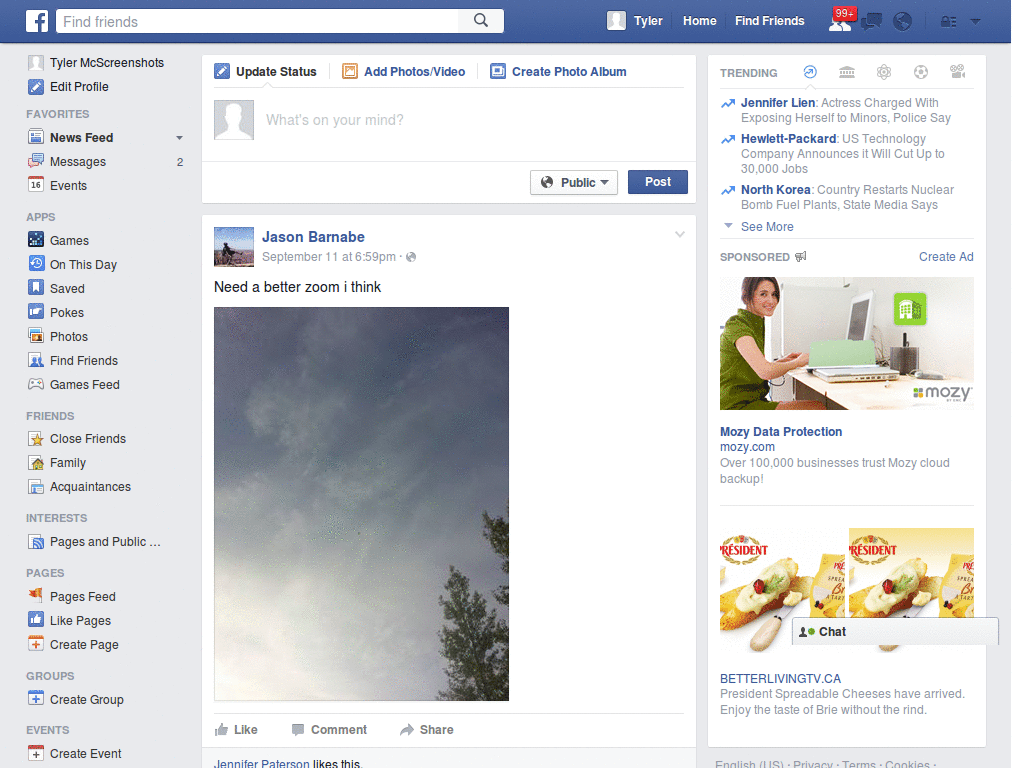Show Sports trending topics via soccer ball icon
The height and width of the screenshot is (768, 1024).
pos(921,72)
